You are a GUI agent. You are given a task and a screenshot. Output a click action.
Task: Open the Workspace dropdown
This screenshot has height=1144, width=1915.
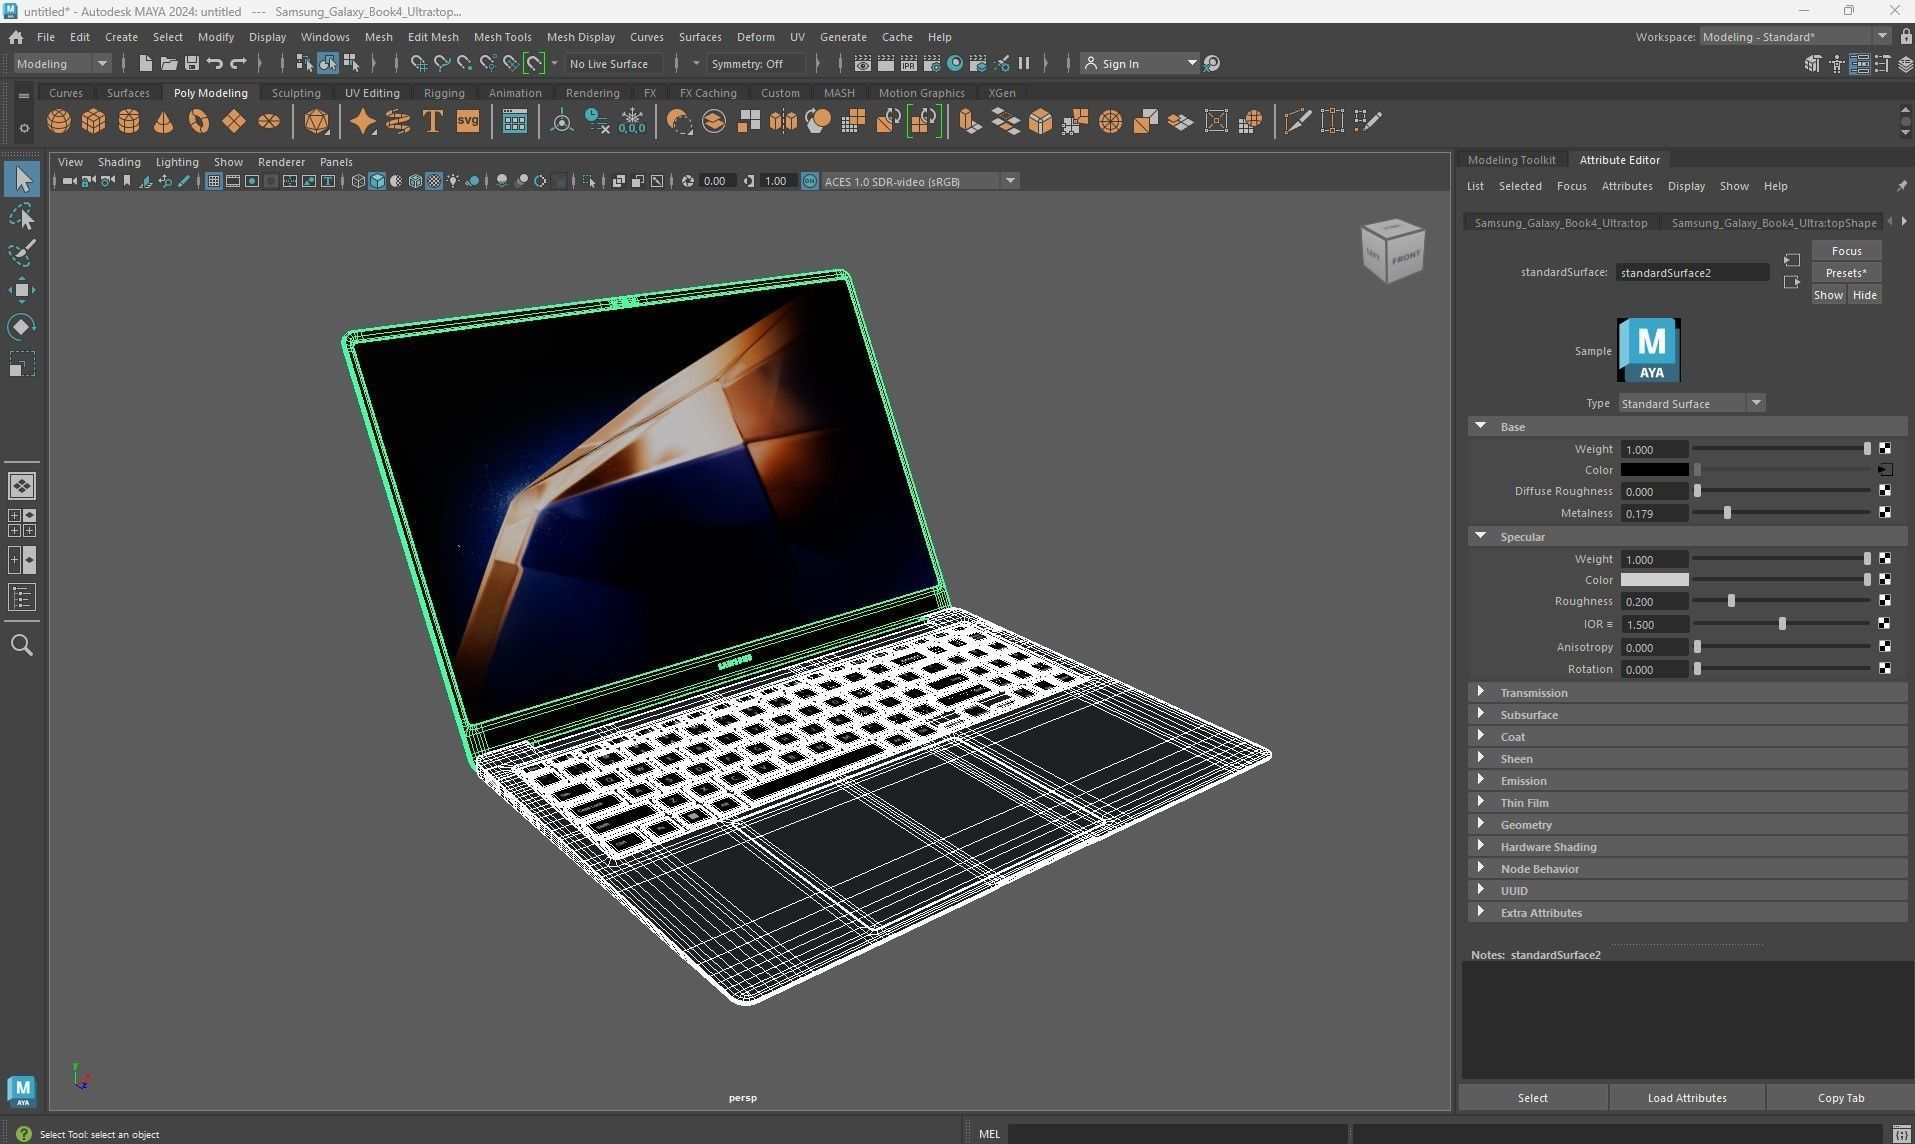1795,37
